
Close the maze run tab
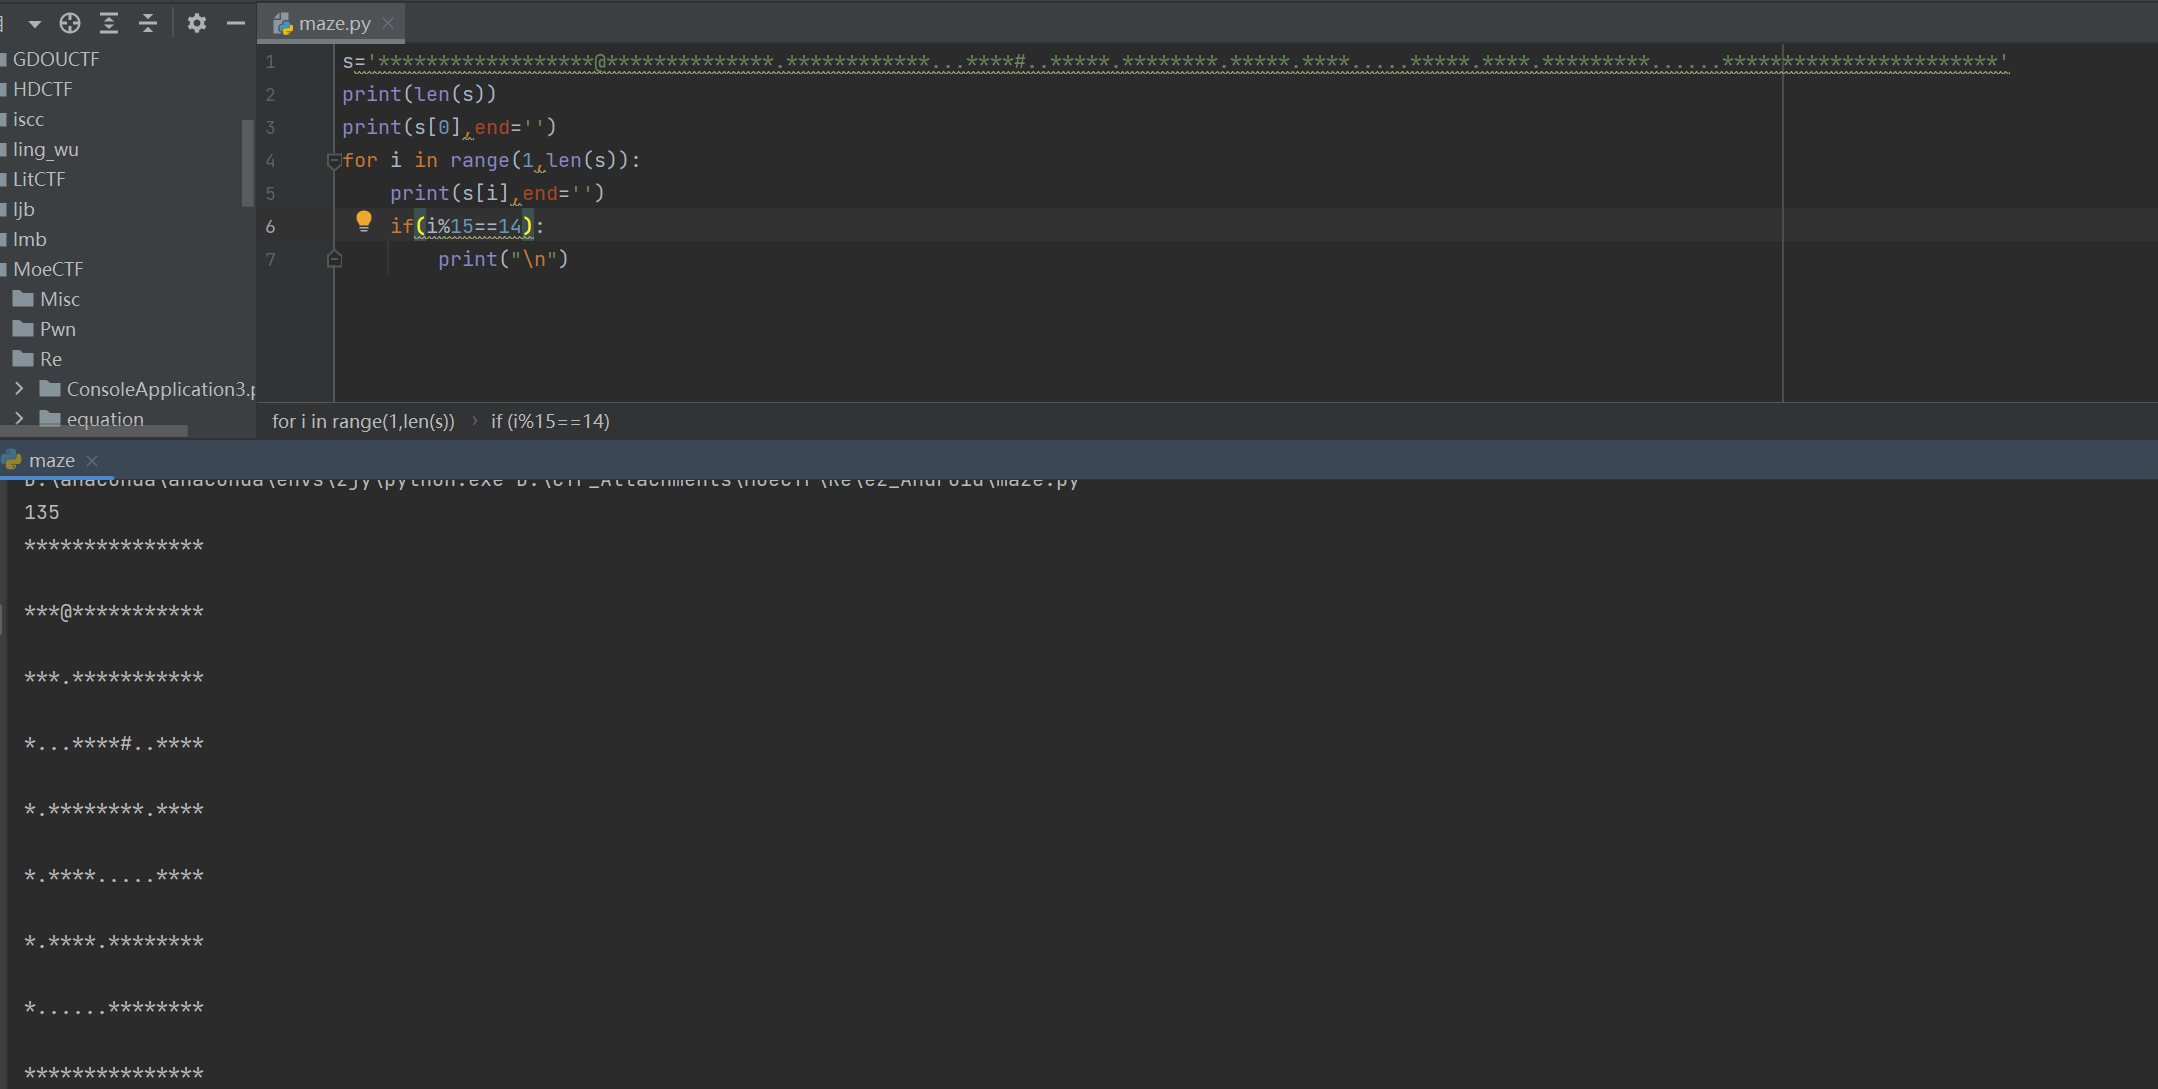click(92, 460)
